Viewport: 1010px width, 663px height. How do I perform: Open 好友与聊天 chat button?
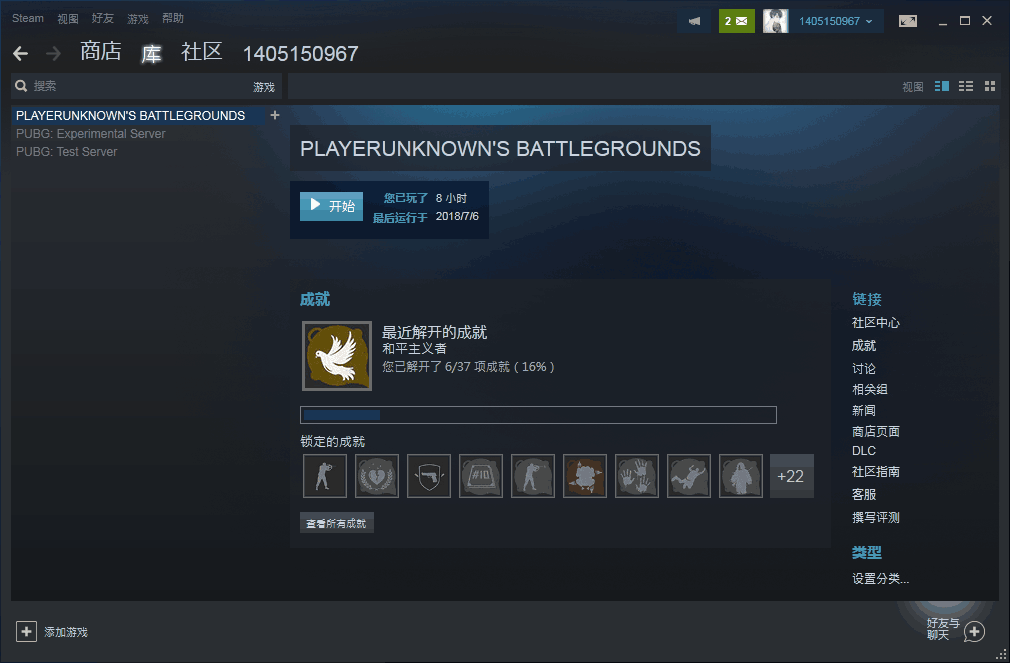click(956, 629)
